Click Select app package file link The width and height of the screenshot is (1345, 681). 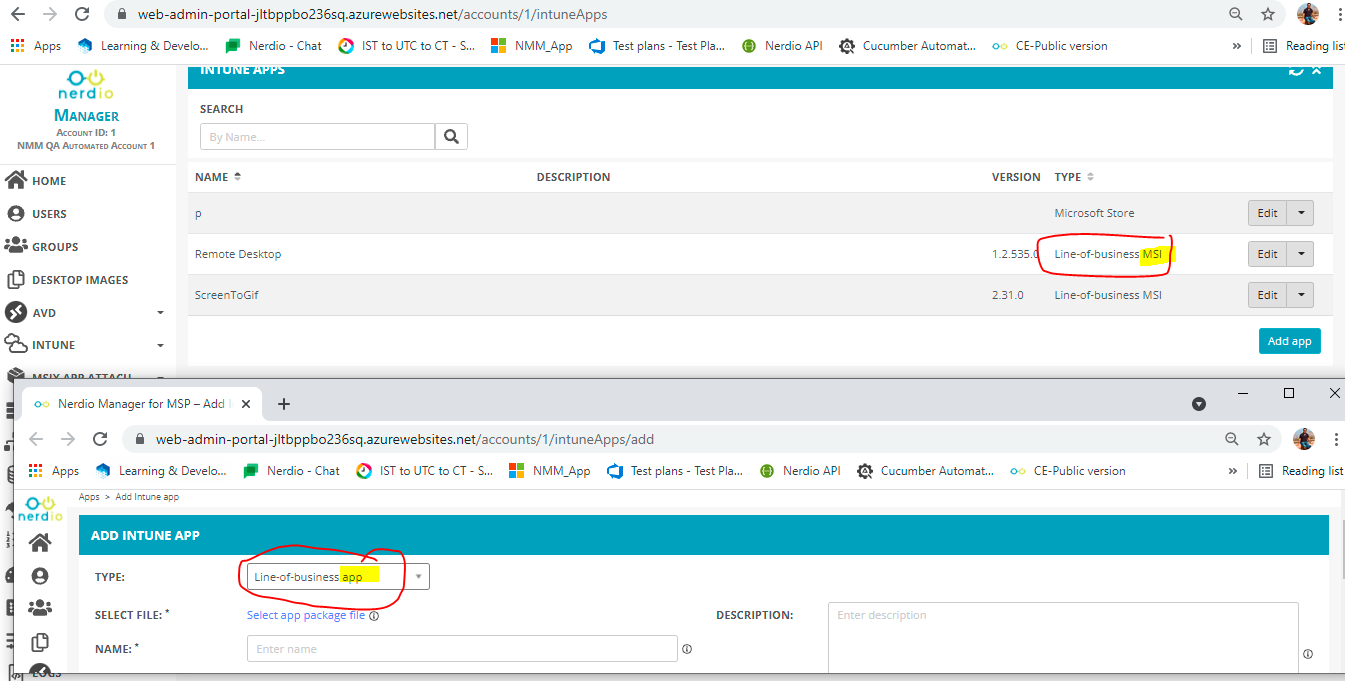click(305, 616)
